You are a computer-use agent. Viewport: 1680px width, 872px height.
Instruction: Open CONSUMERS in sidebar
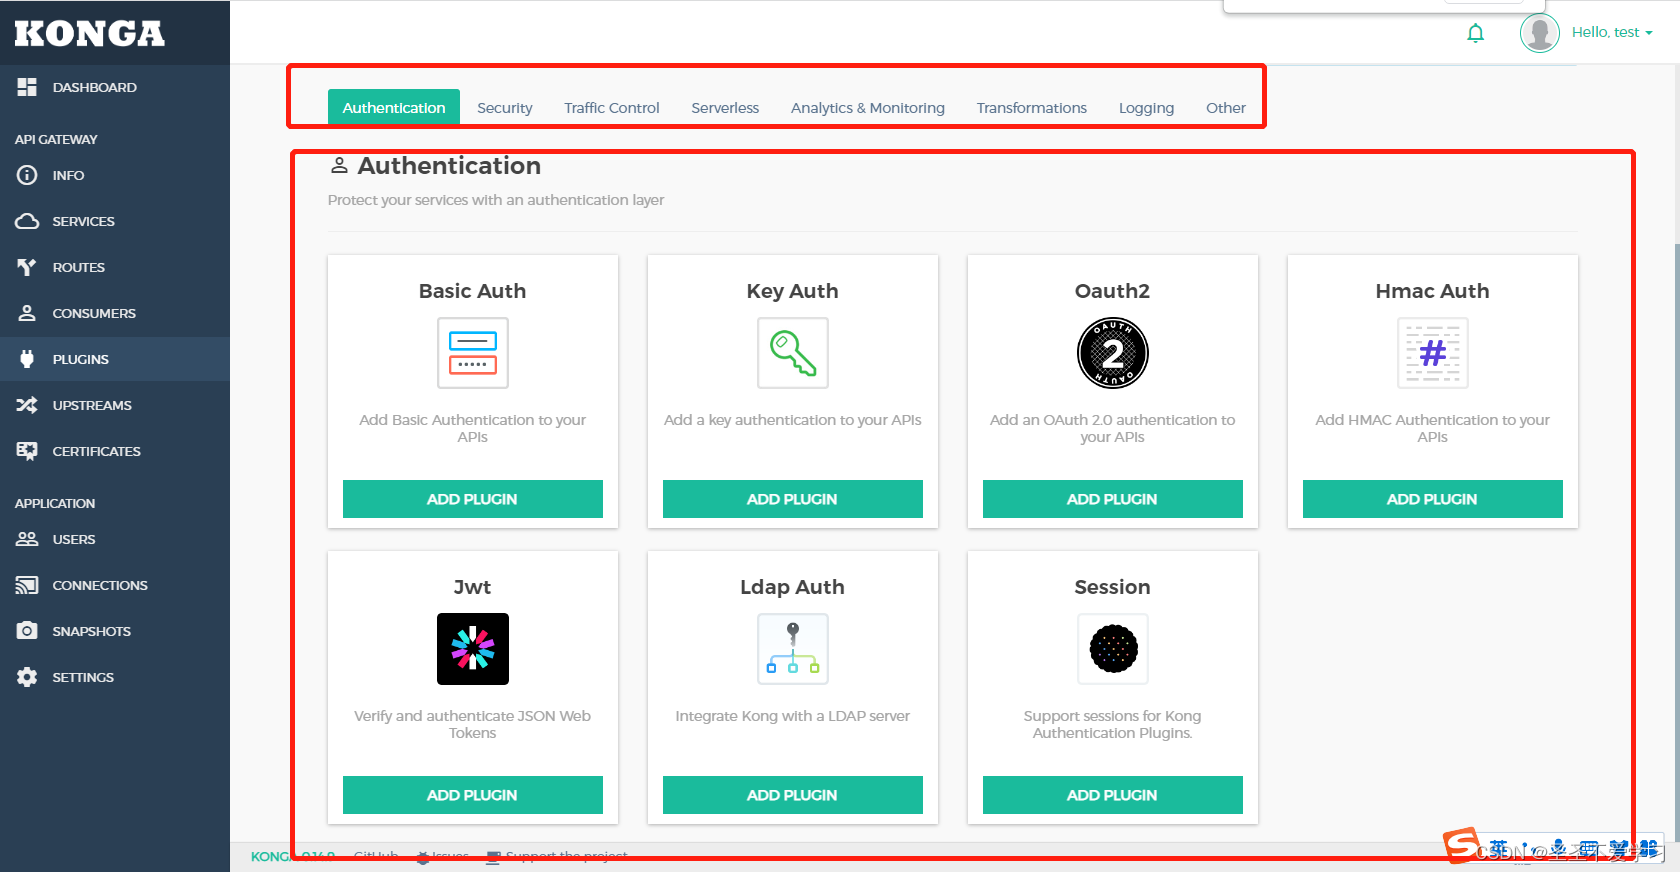[115, 313]
